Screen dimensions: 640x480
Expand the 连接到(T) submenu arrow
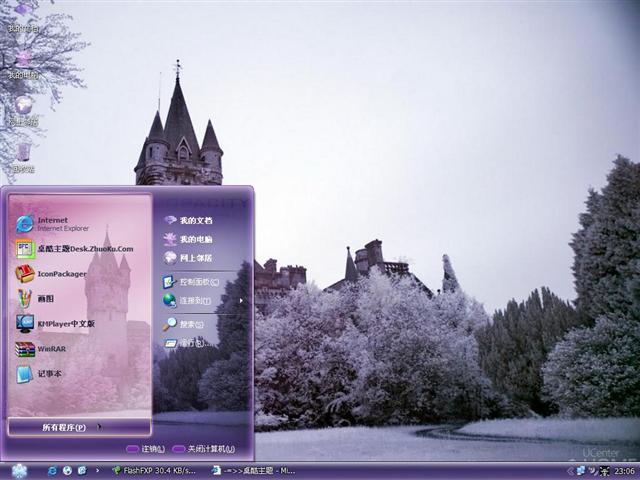pos(241,301)
